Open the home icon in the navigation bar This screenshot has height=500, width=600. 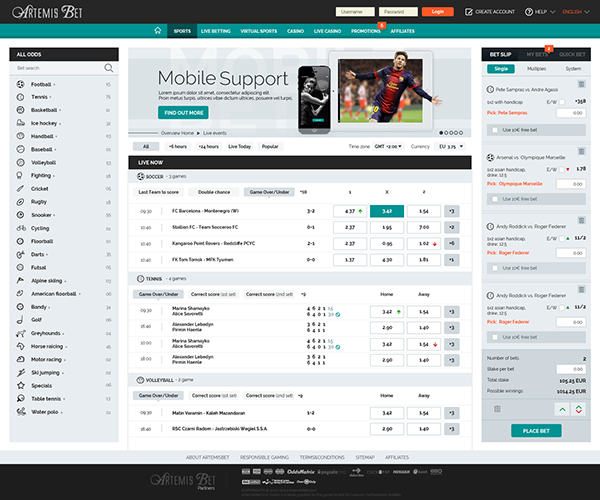pyautogui.click(x=158, y=31)
